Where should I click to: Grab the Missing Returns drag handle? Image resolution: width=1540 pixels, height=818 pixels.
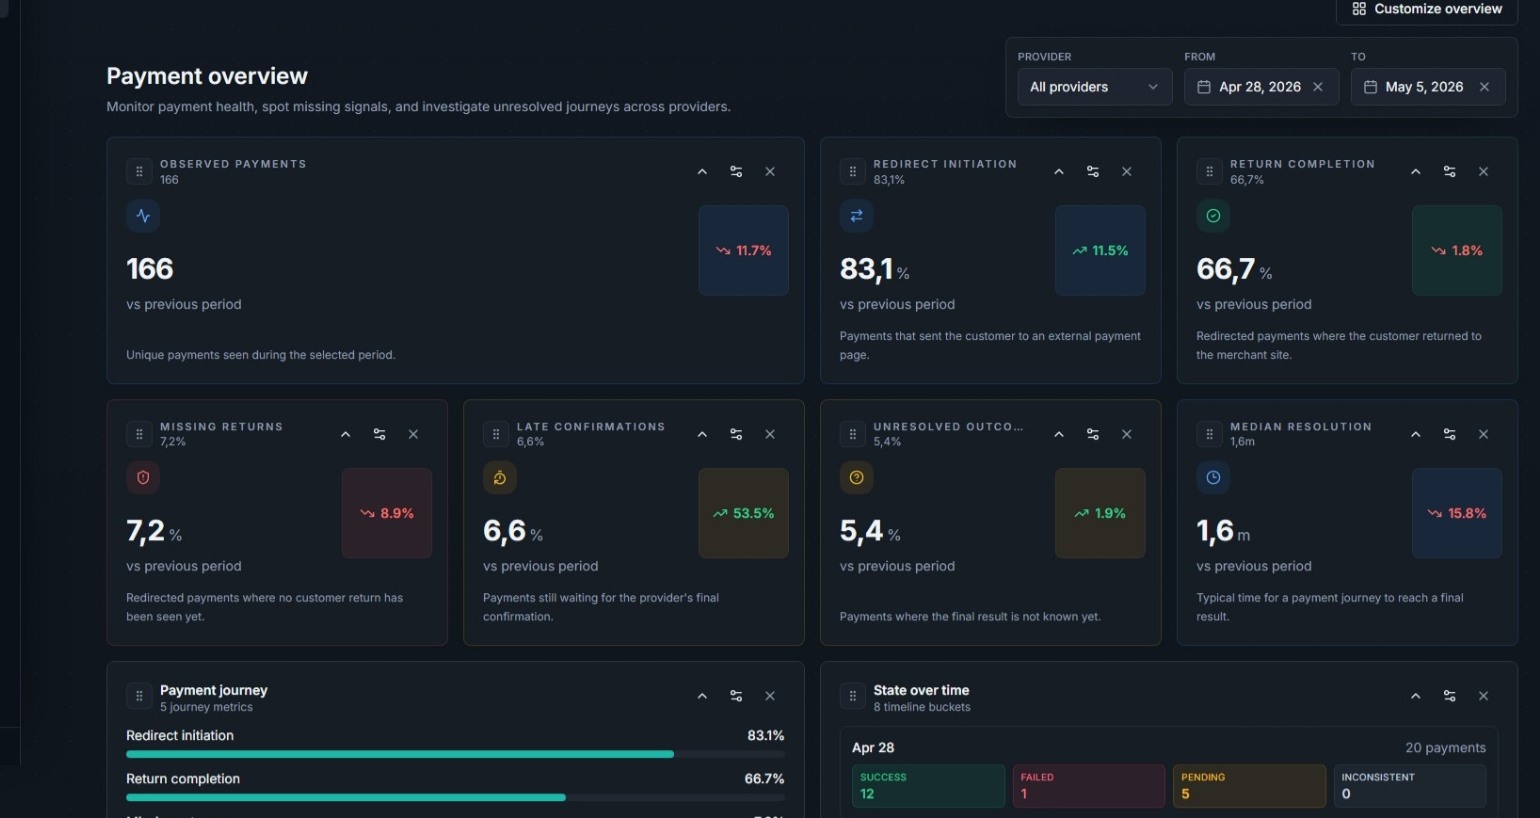(139, 434)
